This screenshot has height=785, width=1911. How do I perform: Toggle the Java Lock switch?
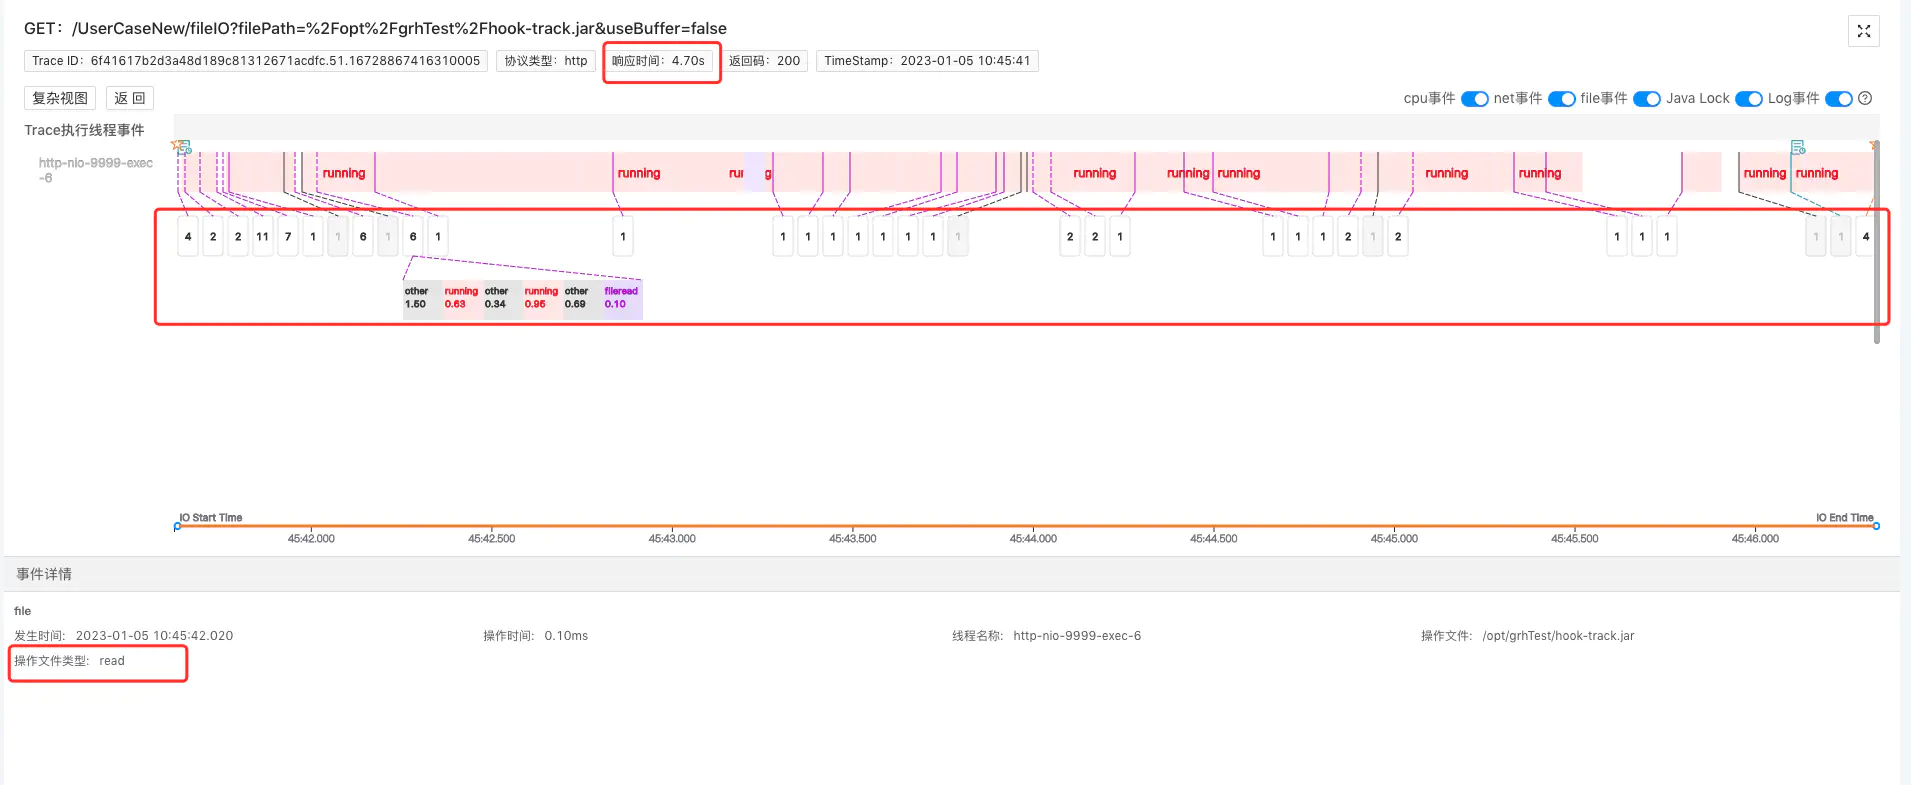[x=1748, y=99]
